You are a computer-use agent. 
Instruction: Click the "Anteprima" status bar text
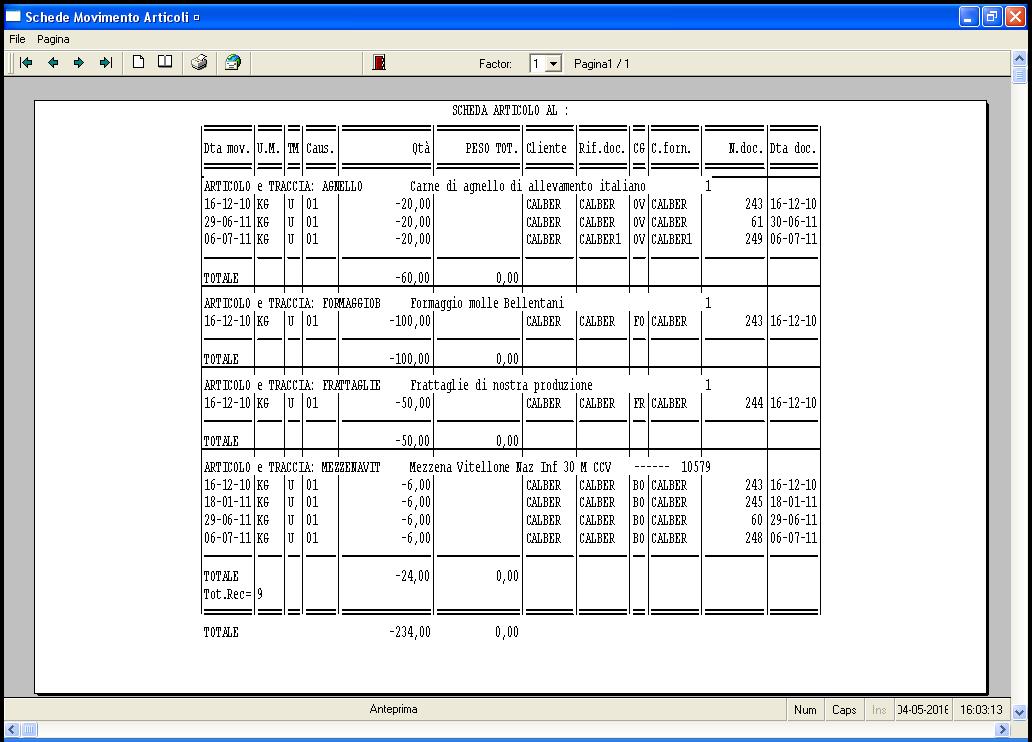pyautogui.click(x=394, y=709)
